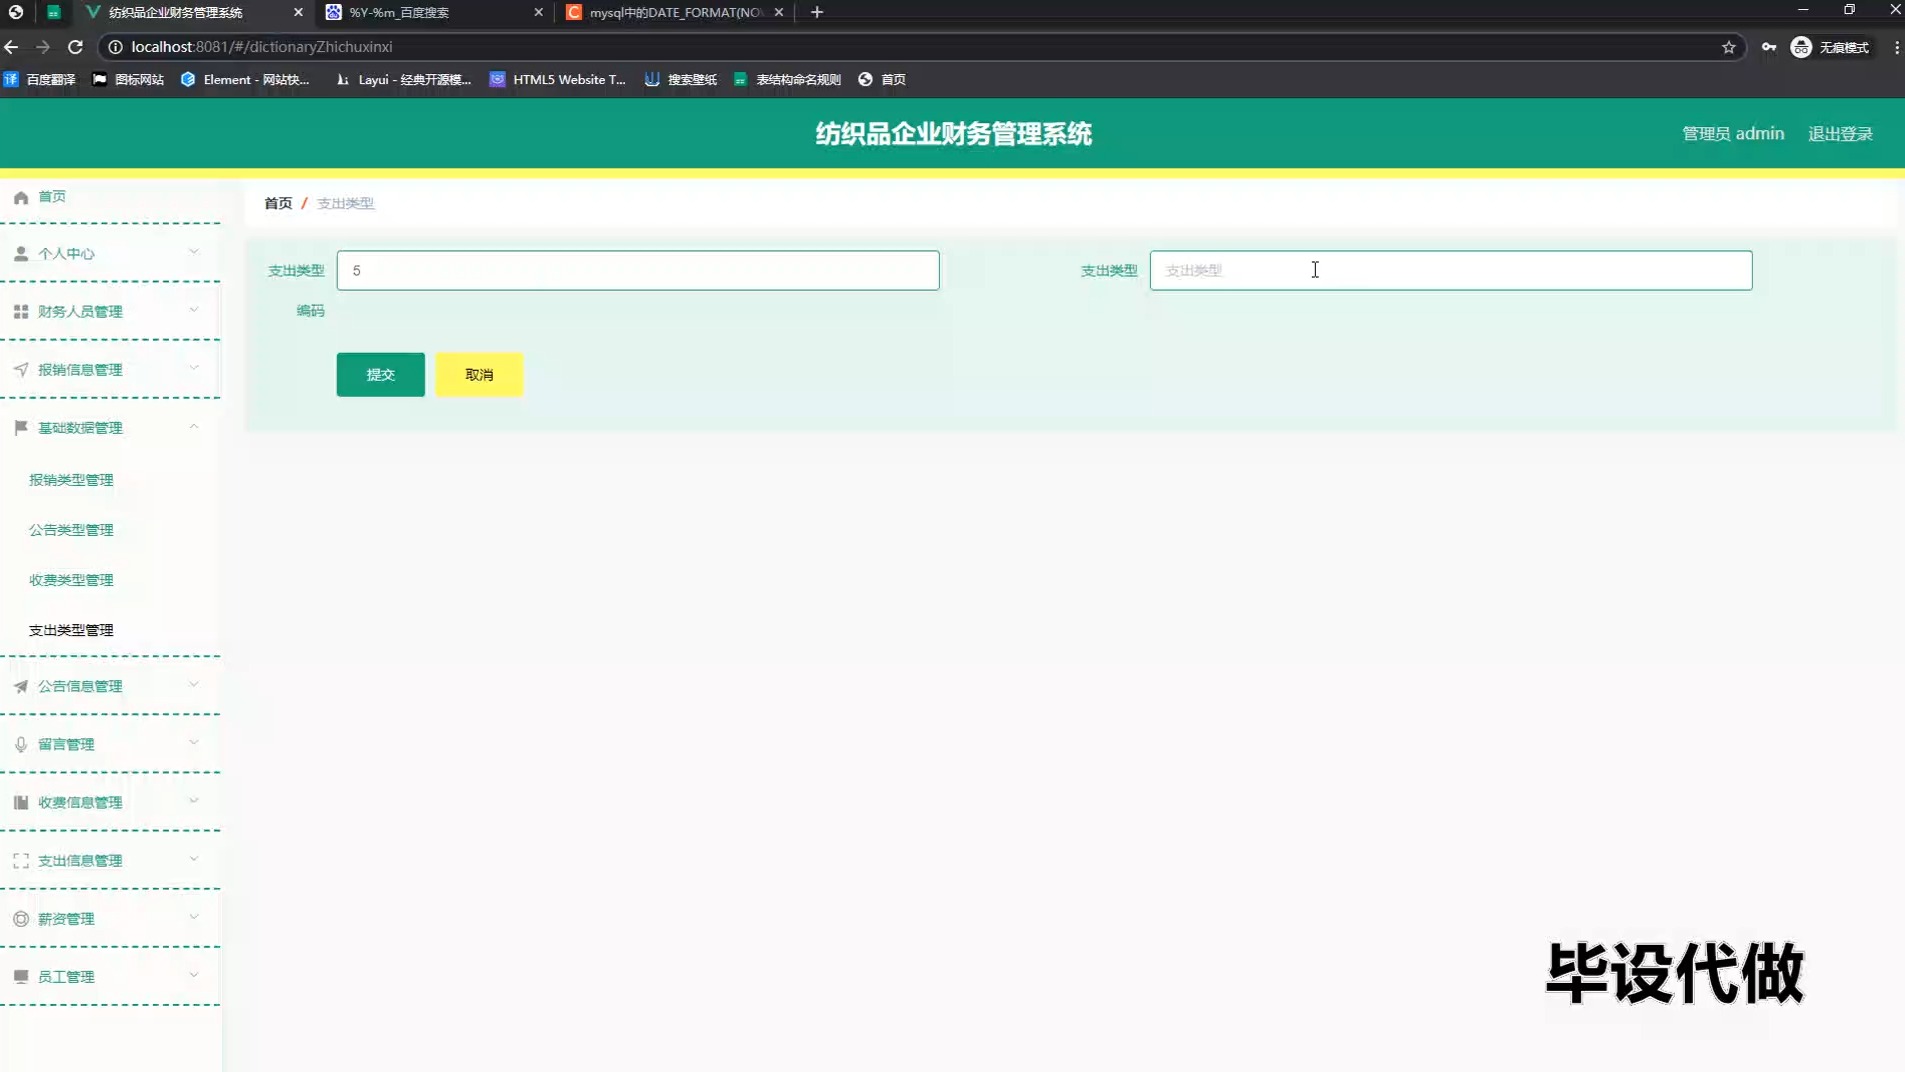Open the 表结构命名规则 bookmark
The height and width of the screenshot is (1072, 1905).
coord(787,79)
